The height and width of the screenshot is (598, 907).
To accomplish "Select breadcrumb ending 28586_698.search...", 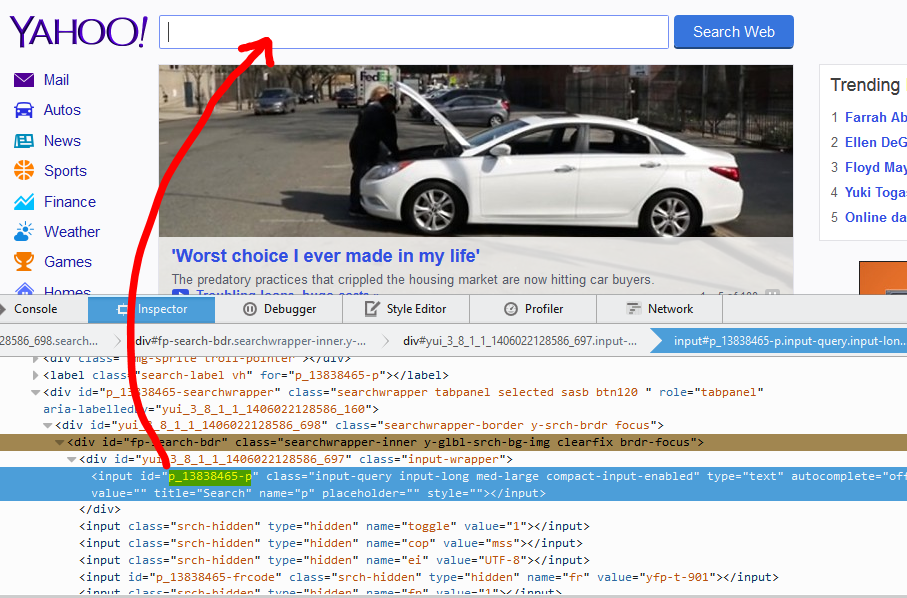I will click(49, 341).
